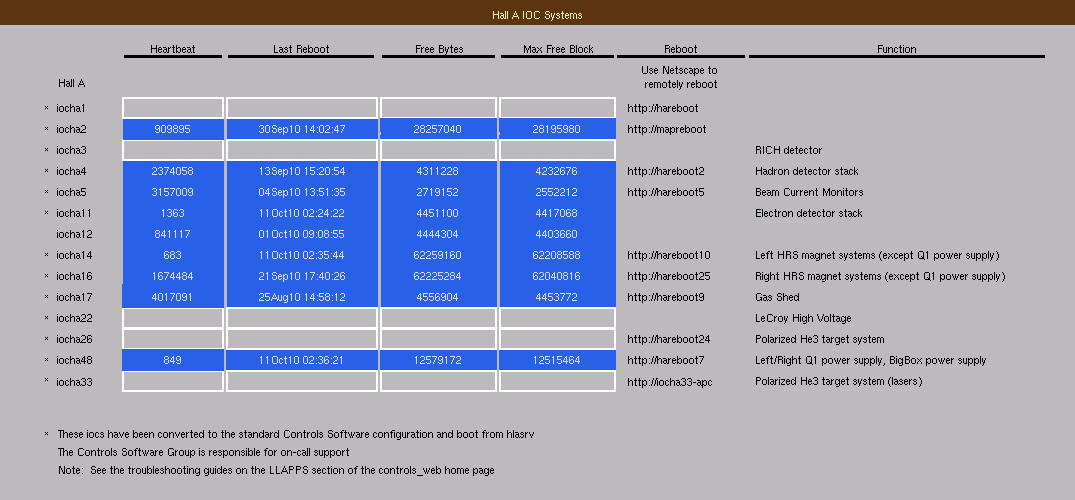Viewport: 1075px width, 500px height.
Task: Click max free block 12515464
Action: 557,360
